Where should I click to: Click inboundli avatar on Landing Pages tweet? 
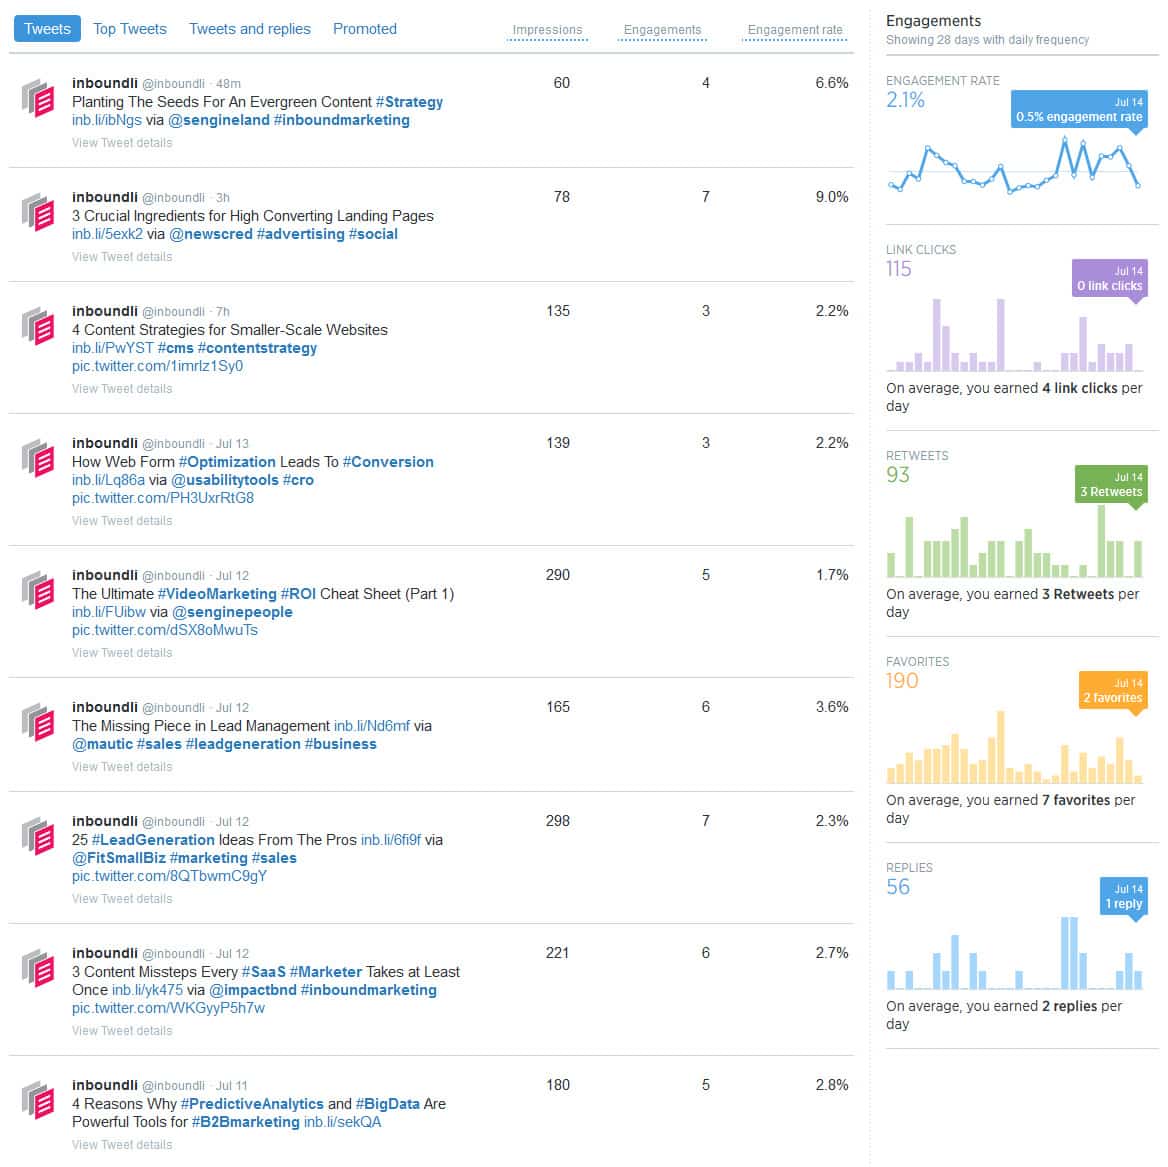(x=38, y=212)
